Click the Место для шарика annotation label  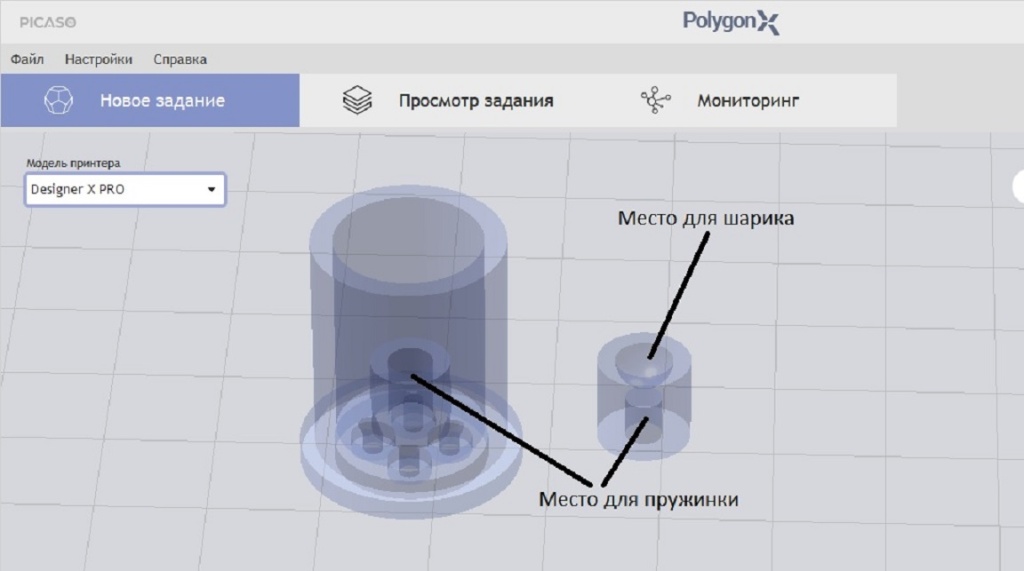click(x=705, y=218)
